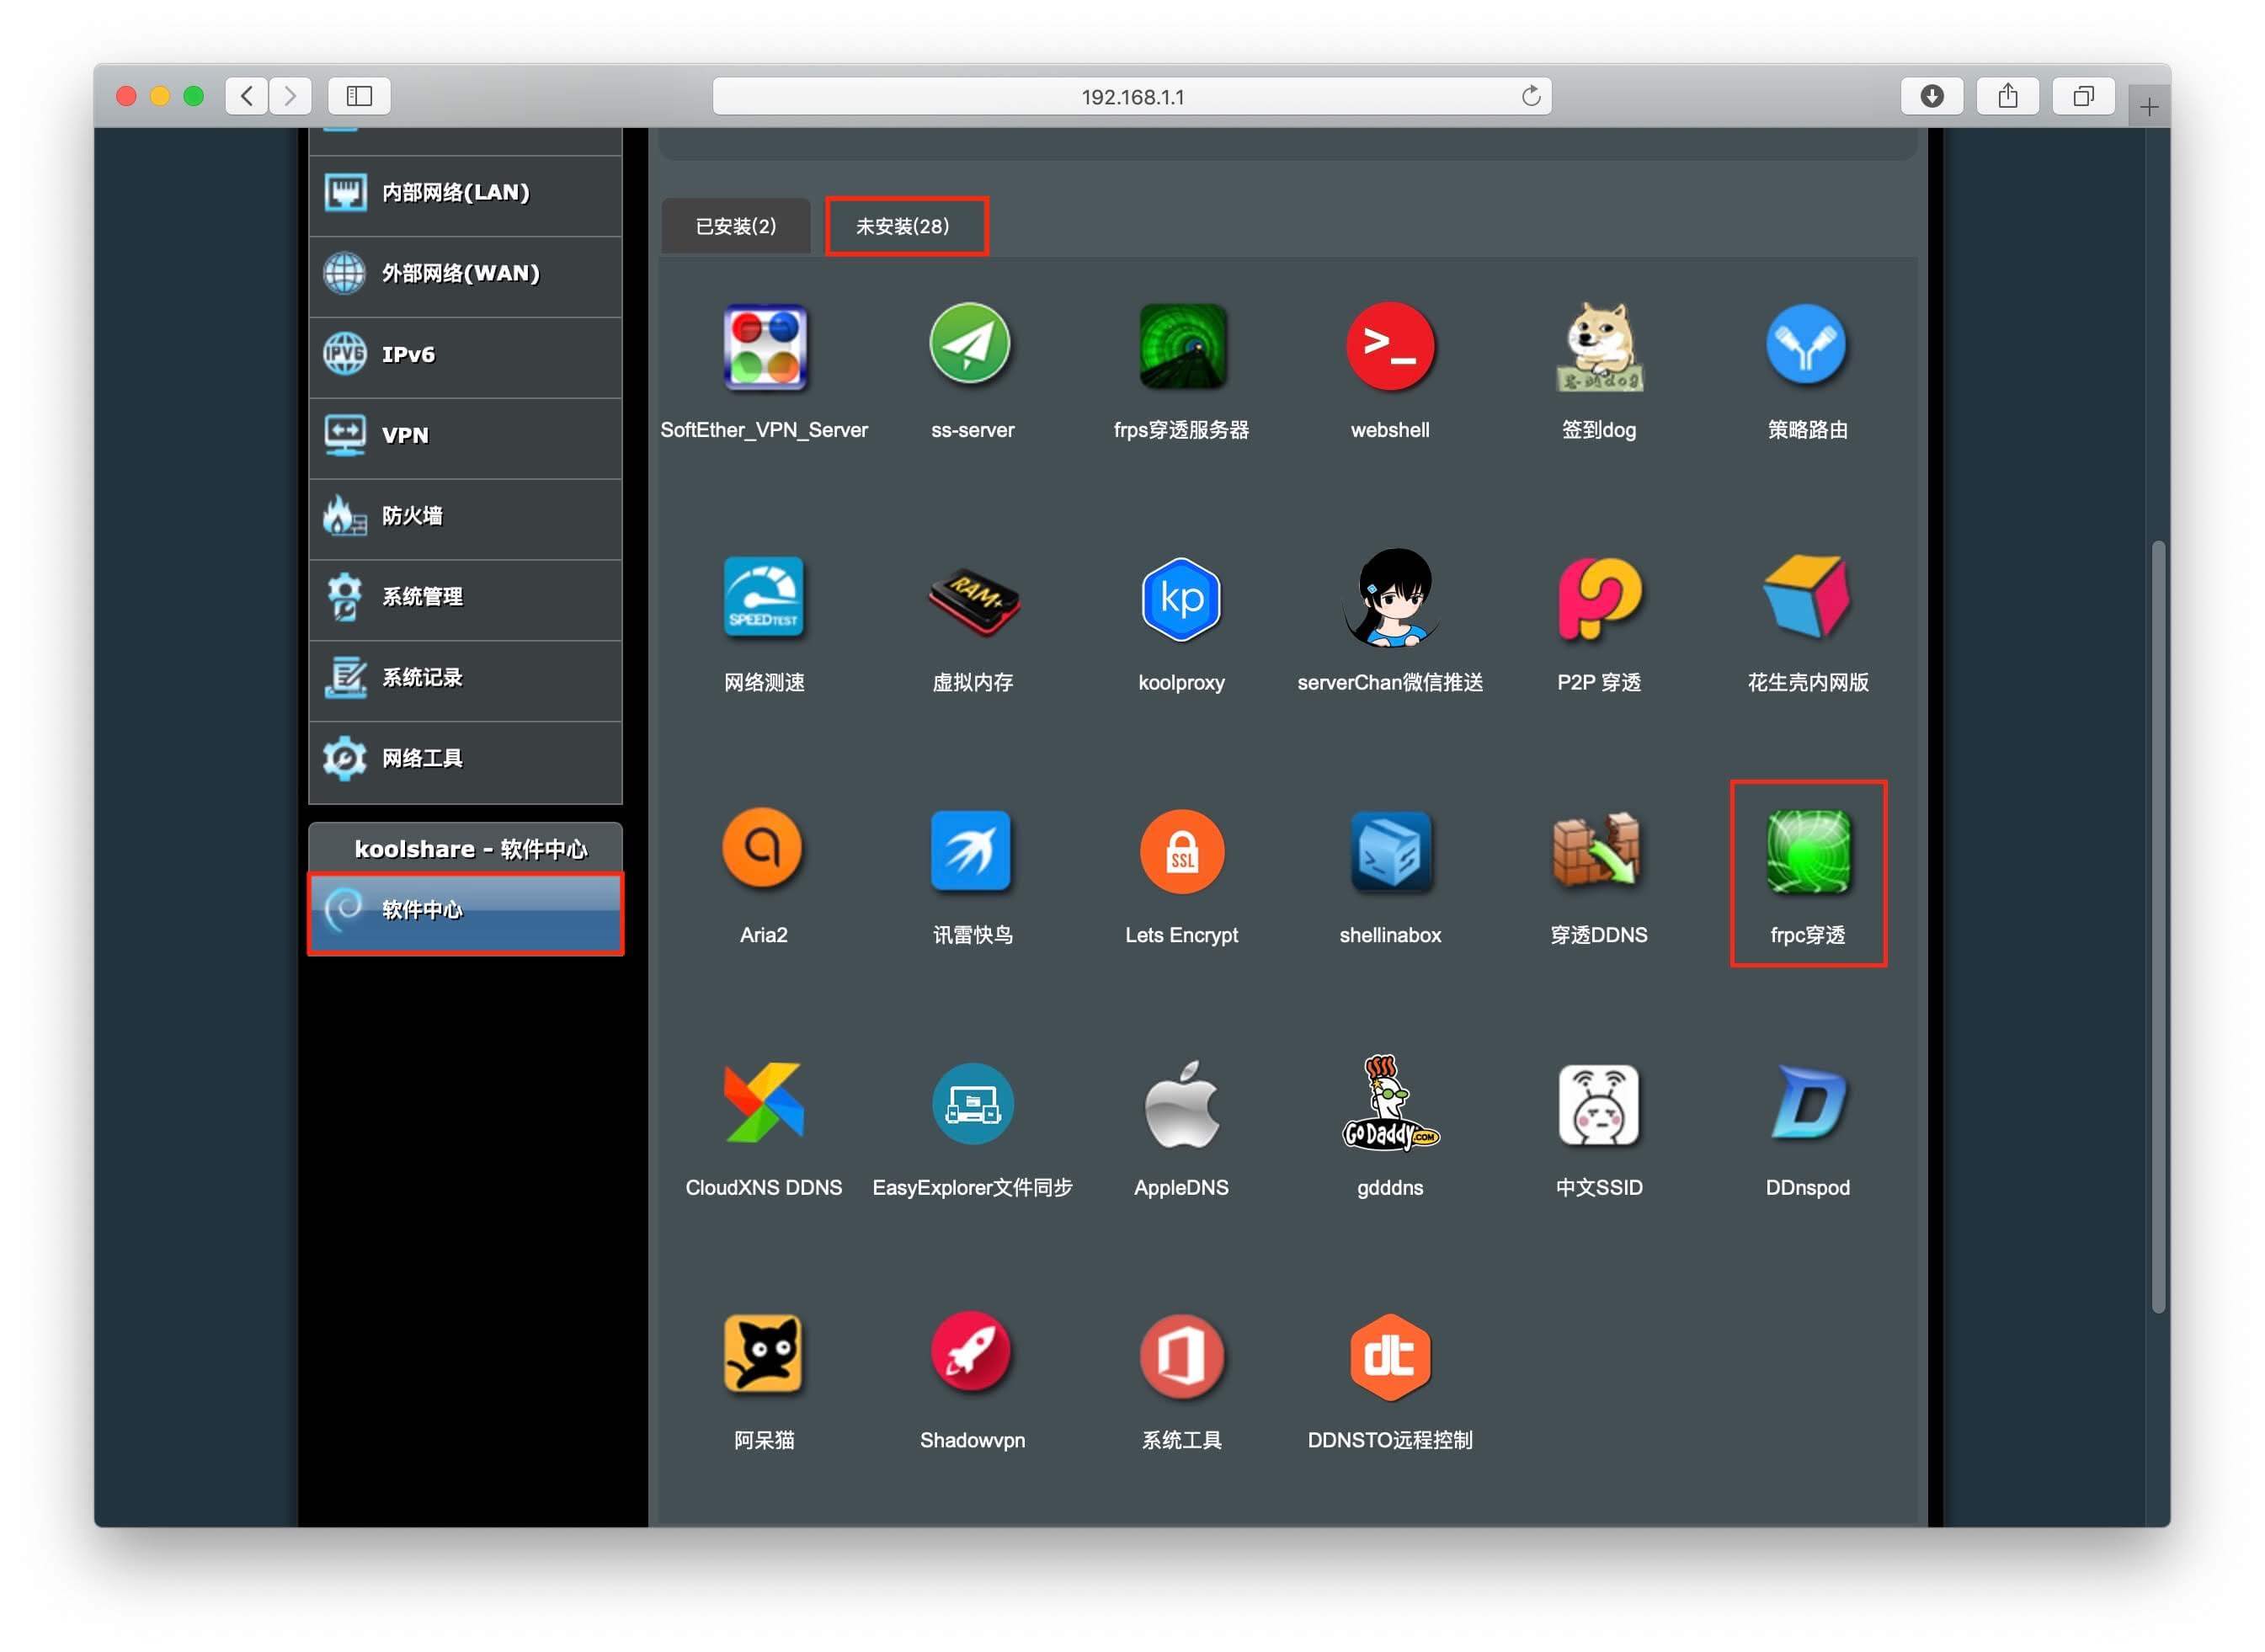Open the shellinabox app icon
Viewport: 2265px width, 1652px height.
(1389, 852)
